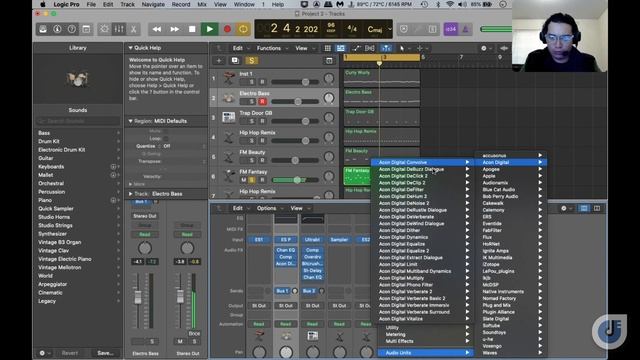Start playback with the green play button

click(209, 29)
